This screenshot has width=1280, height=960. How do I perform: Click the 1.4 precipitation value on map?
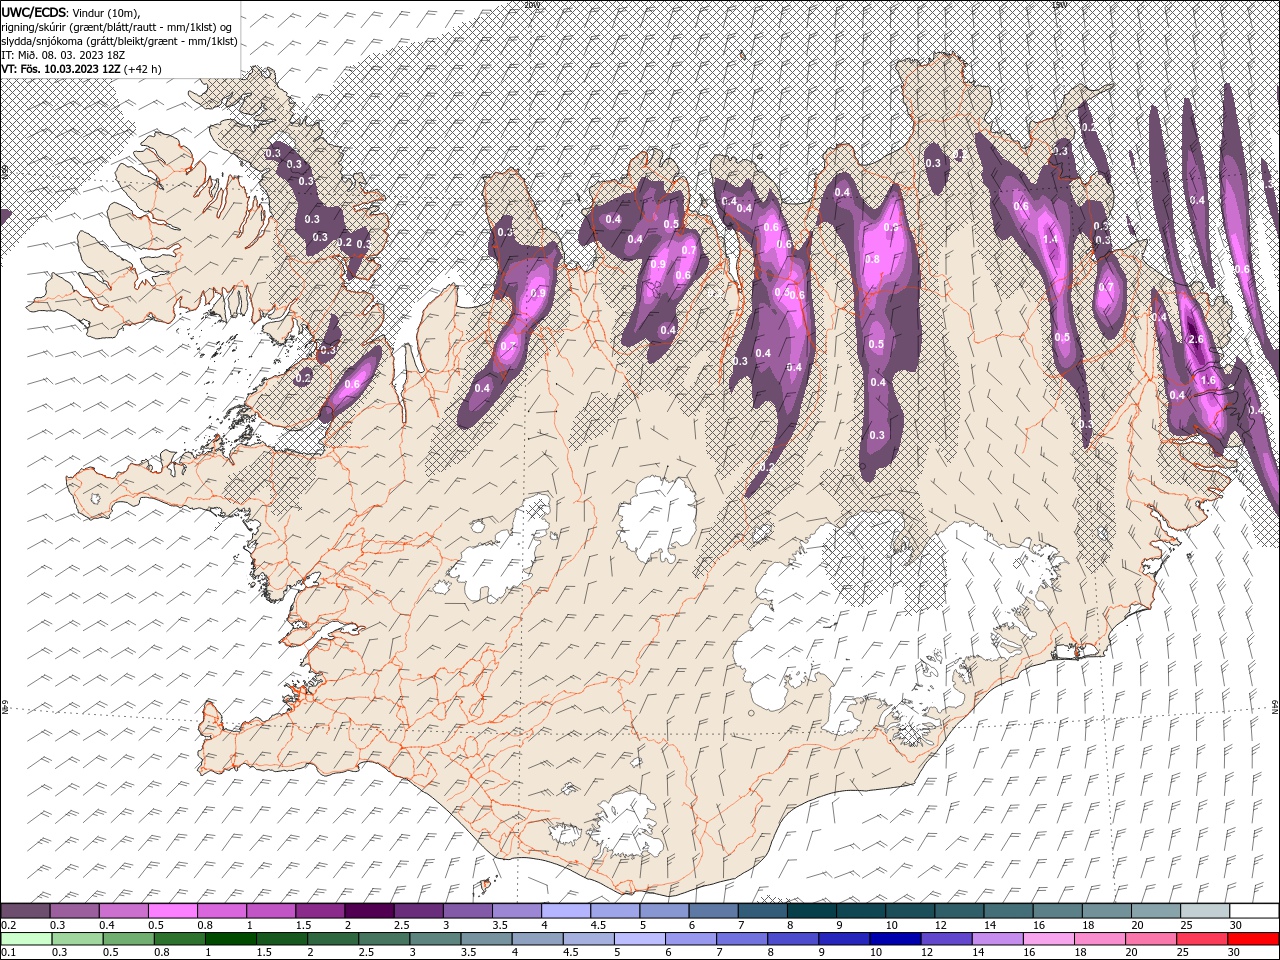(1050, 240)
